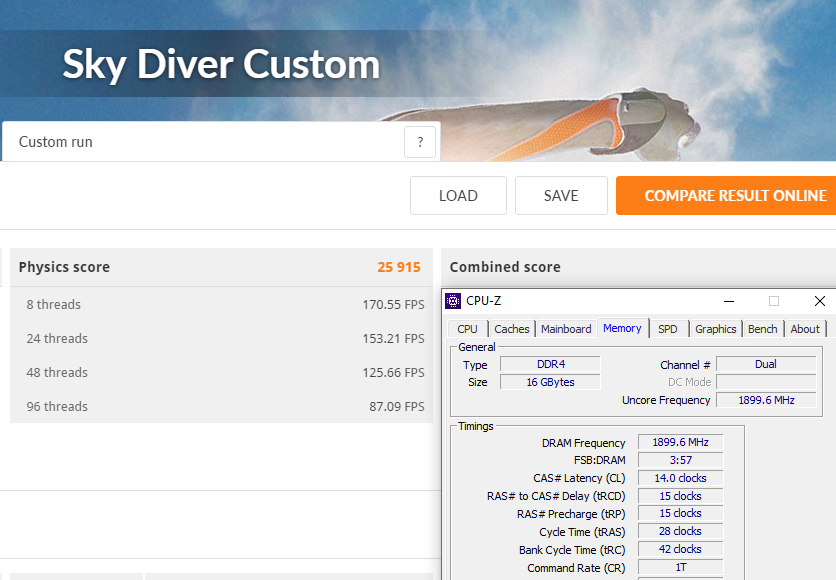
Task: Select the 48 threads row label
Action: pyautogui.click(x=57, y=373)
